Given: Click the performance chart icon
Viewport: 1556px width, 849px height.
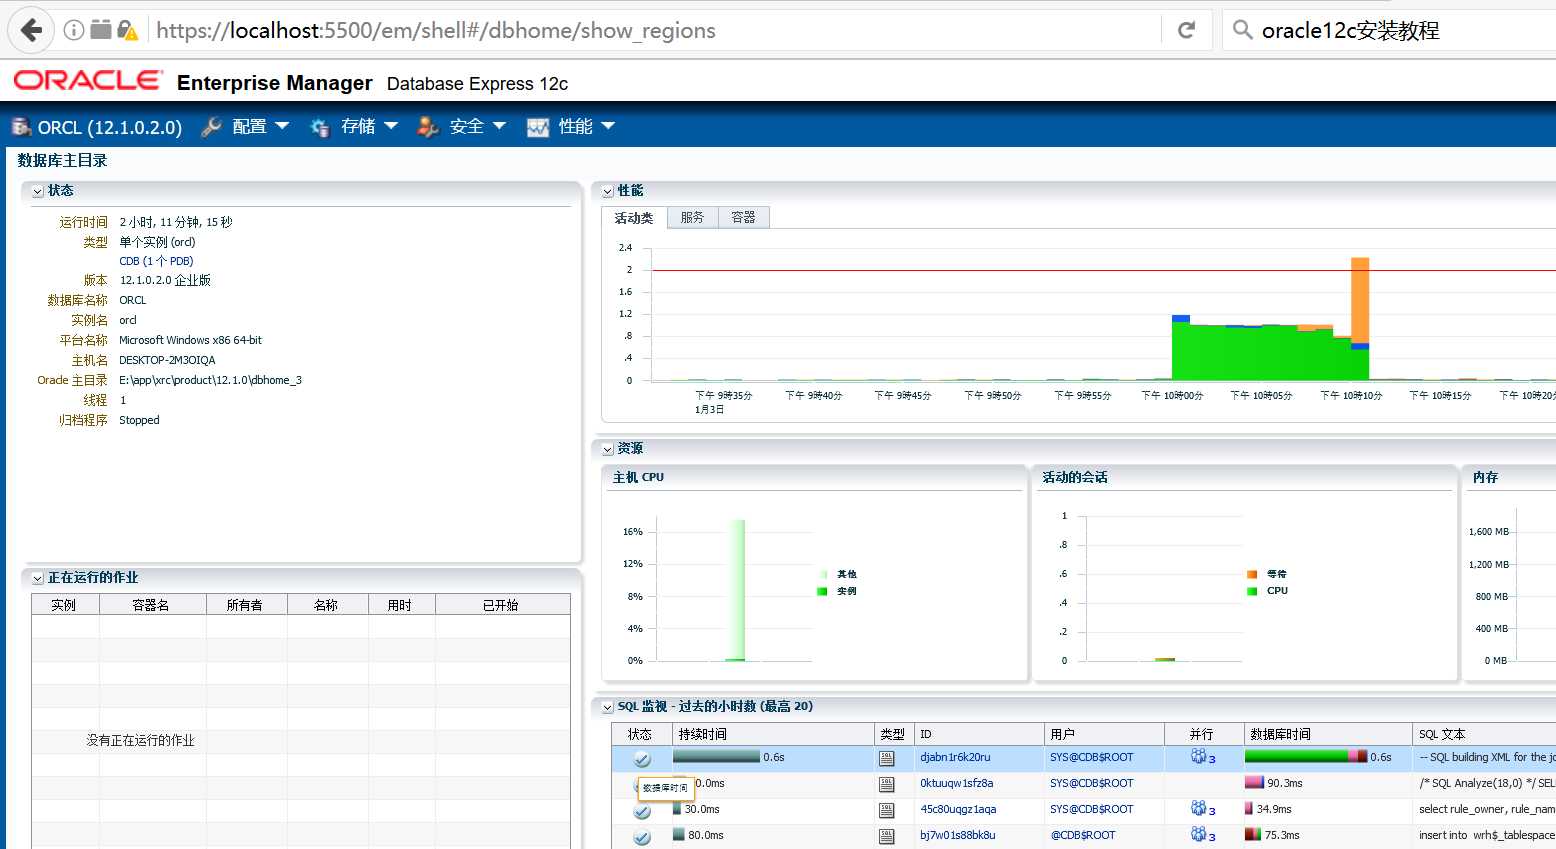Looking at the screenshot, I should click(x=538, y=127).
